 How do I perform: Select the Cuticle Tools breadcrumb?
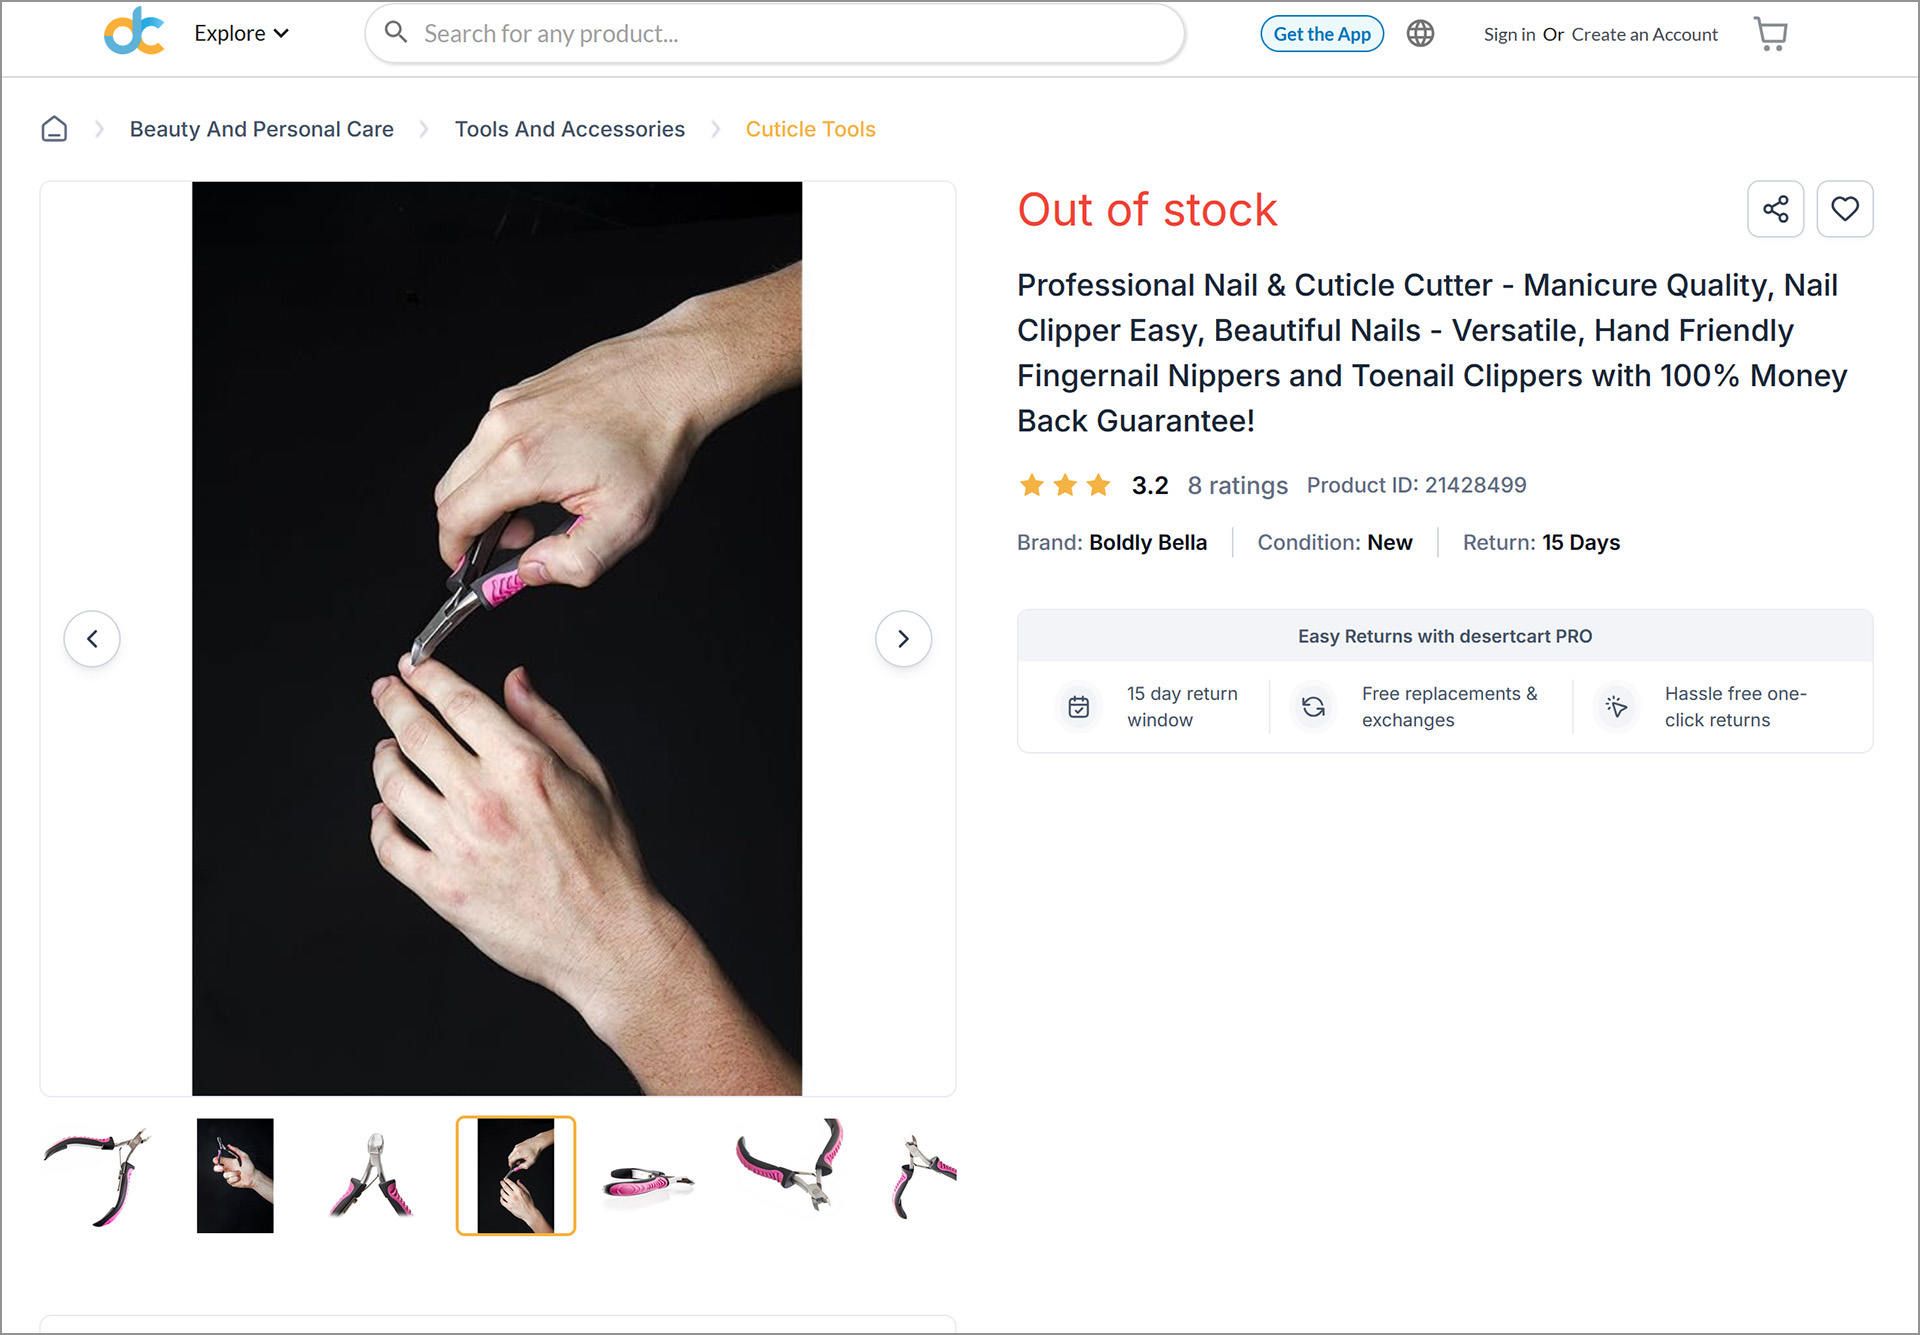coord(810,129)
